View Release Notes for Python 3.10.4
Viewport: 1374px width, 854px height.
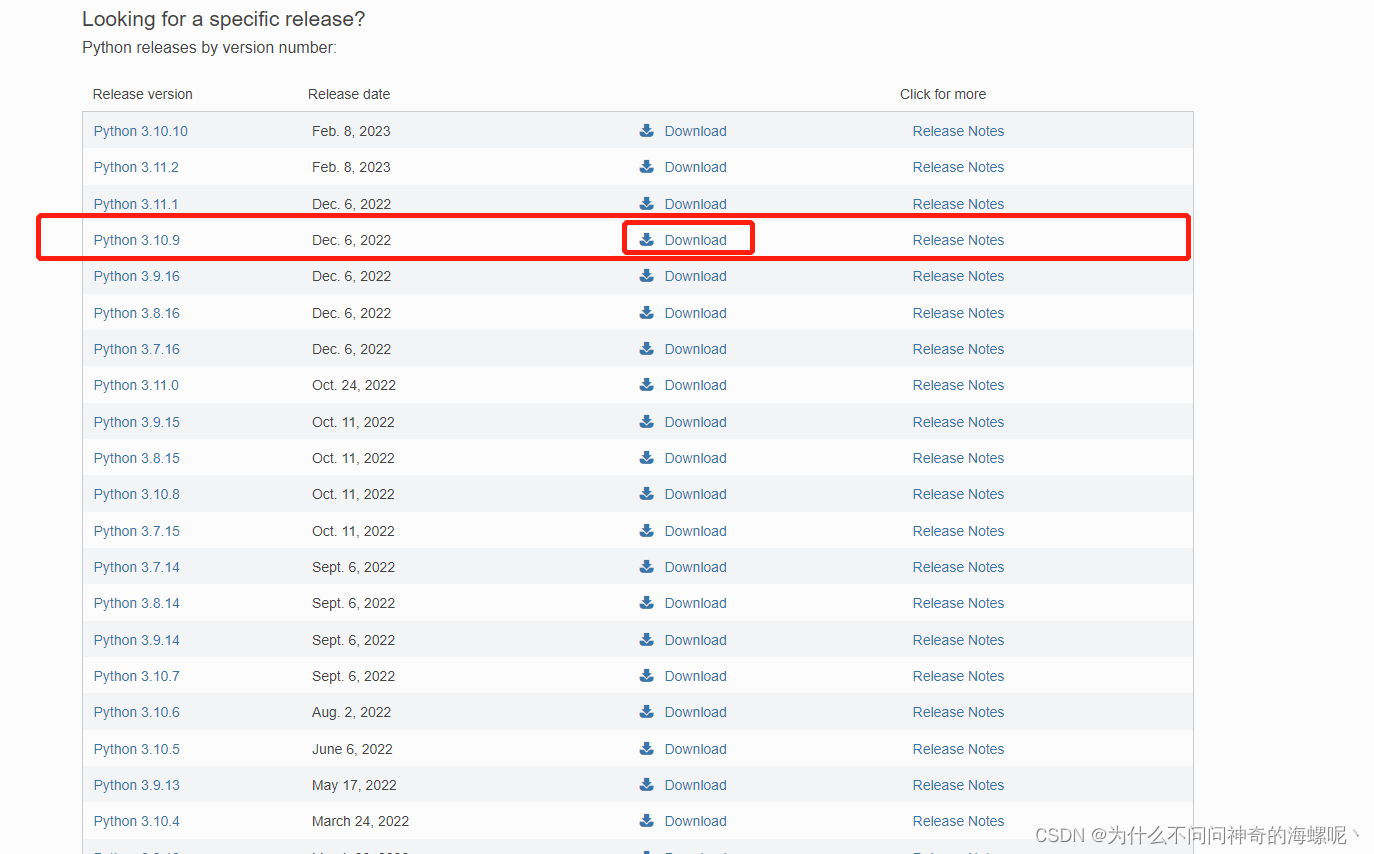click(958, 821)
